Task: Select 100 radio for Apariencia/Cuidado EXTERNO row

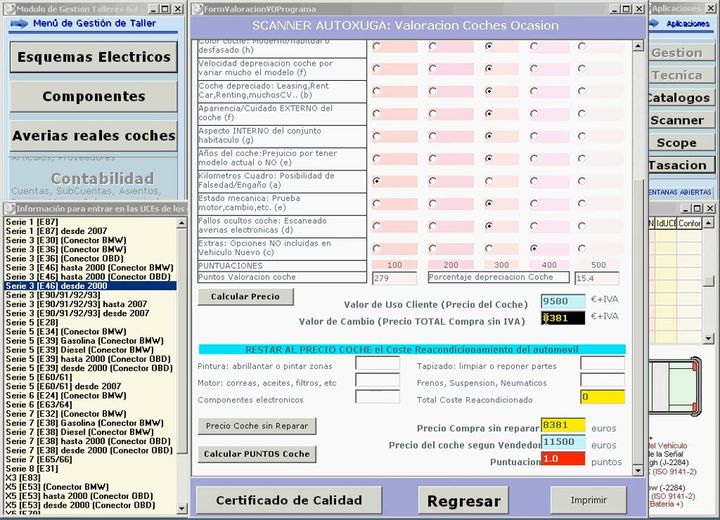Action: coord(377,113)
